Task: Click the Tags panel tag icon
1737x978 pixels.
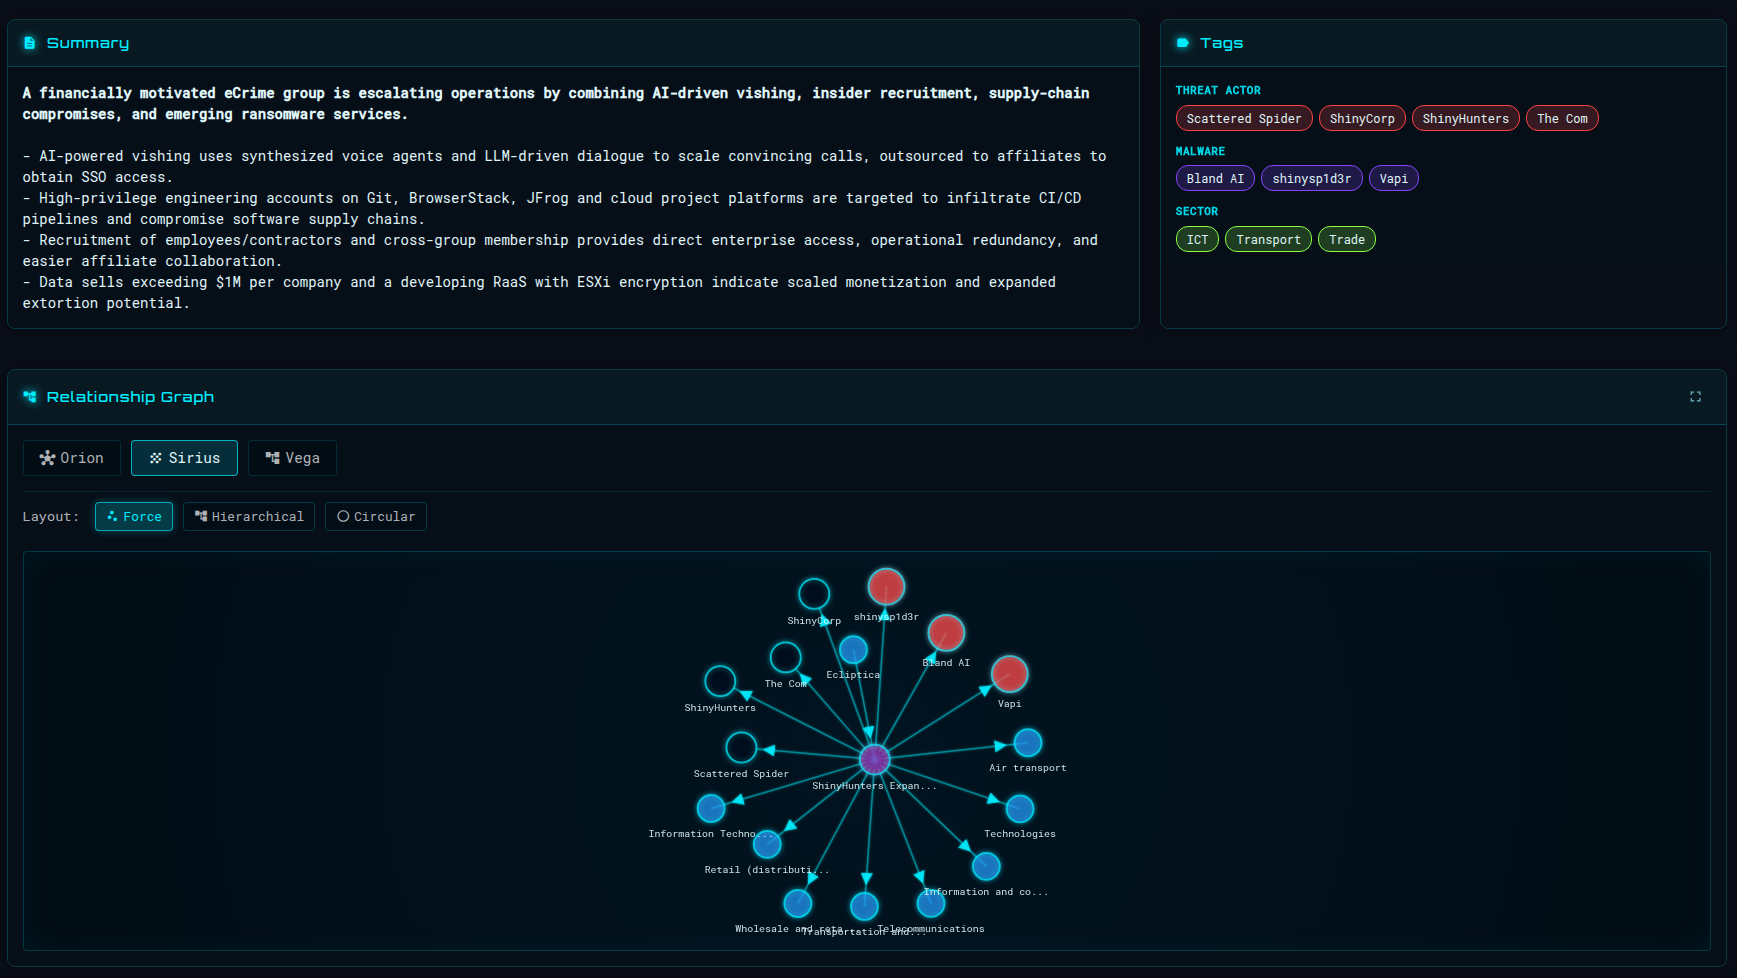Action: tap(1184, 42)
